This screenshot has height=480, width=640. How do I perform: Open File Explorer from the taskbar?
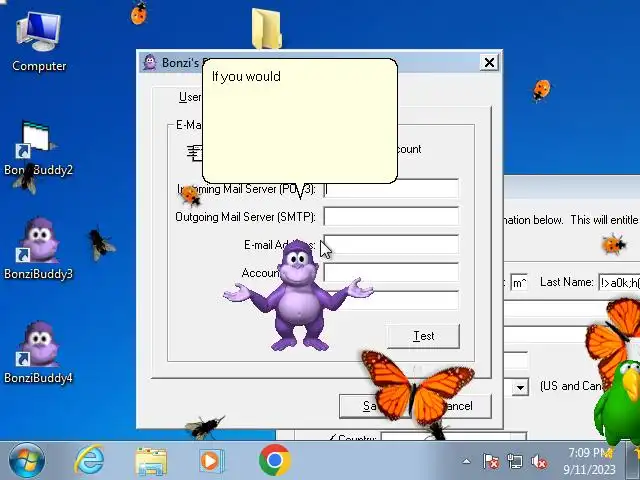click(x=151, y=461)
